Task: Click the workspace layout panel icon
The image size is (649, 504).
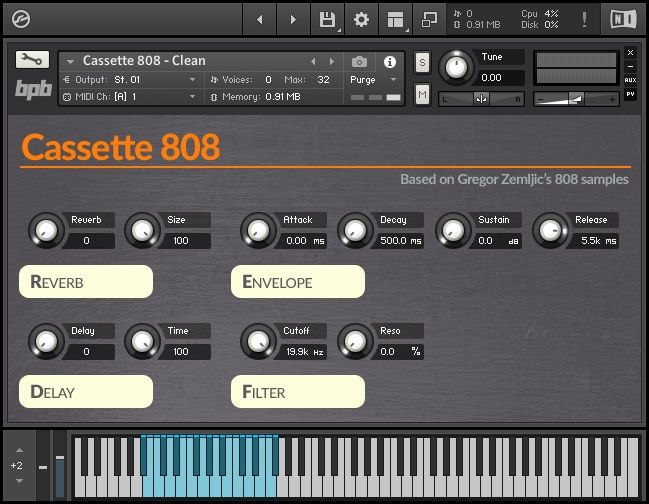Action: (x=395, y=19)
